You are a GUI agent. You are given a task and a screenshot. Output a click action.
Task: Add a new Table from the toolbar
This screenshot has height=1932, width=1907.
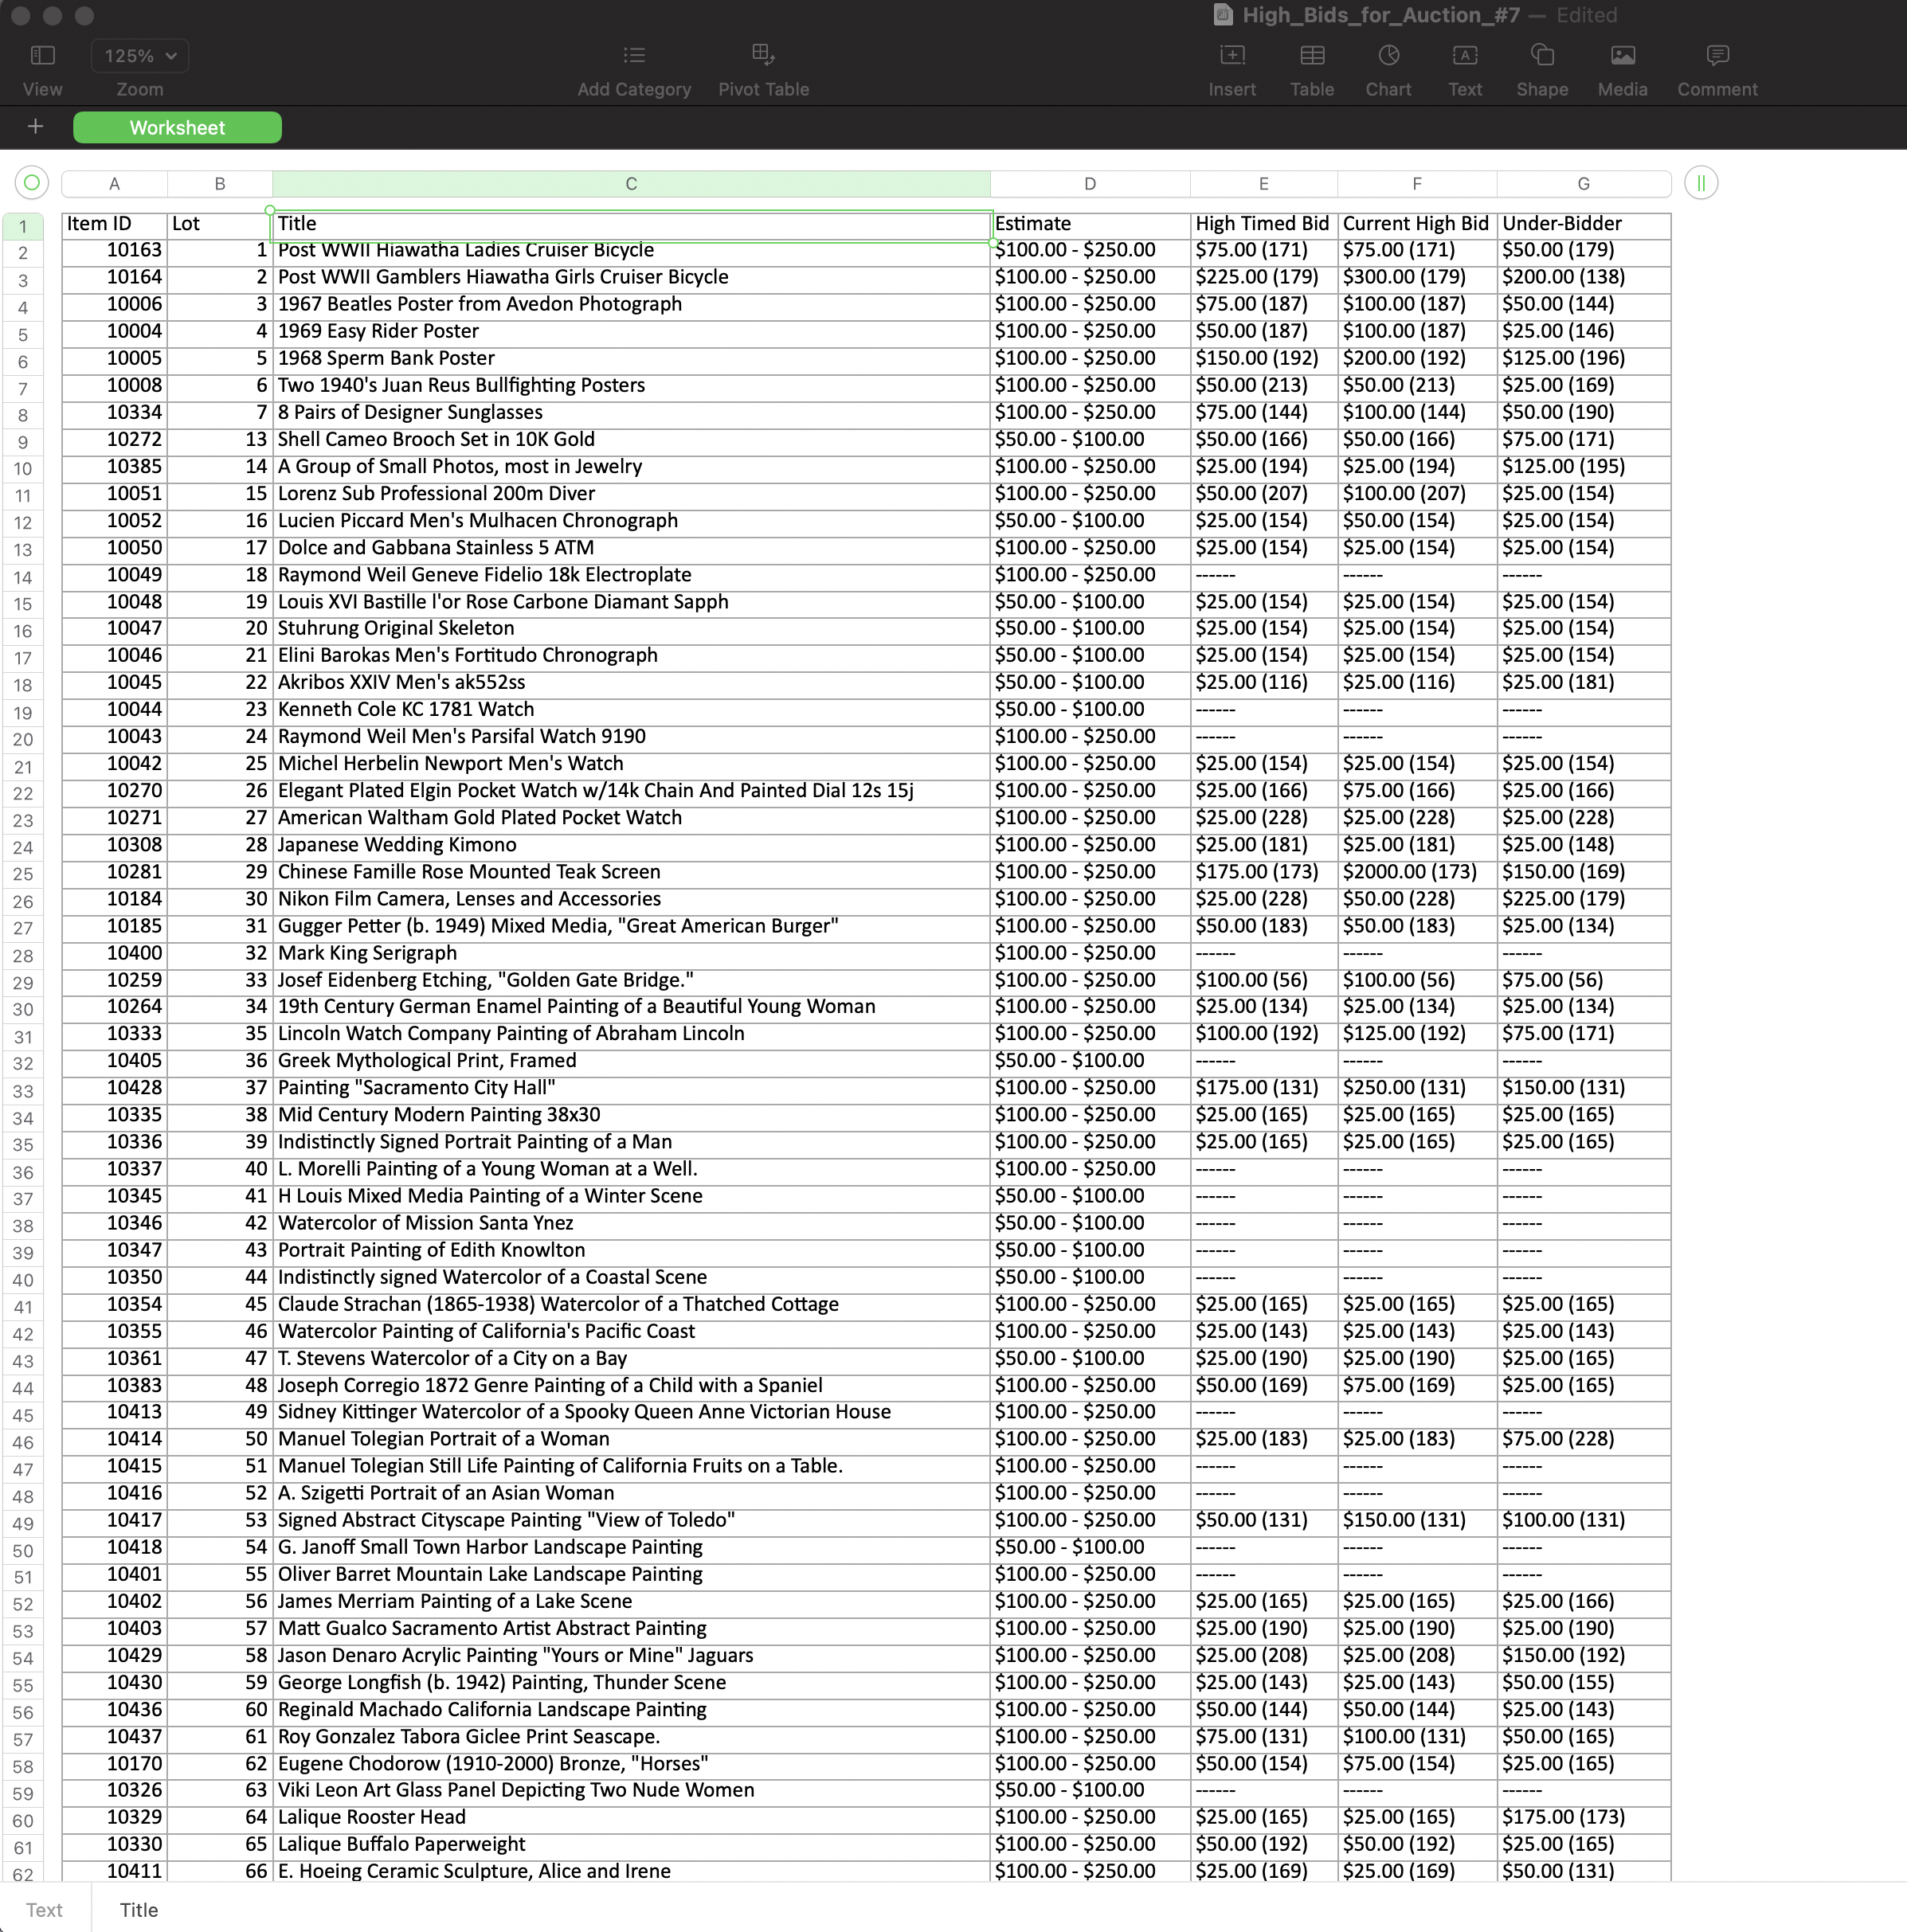pos(1312,55)
